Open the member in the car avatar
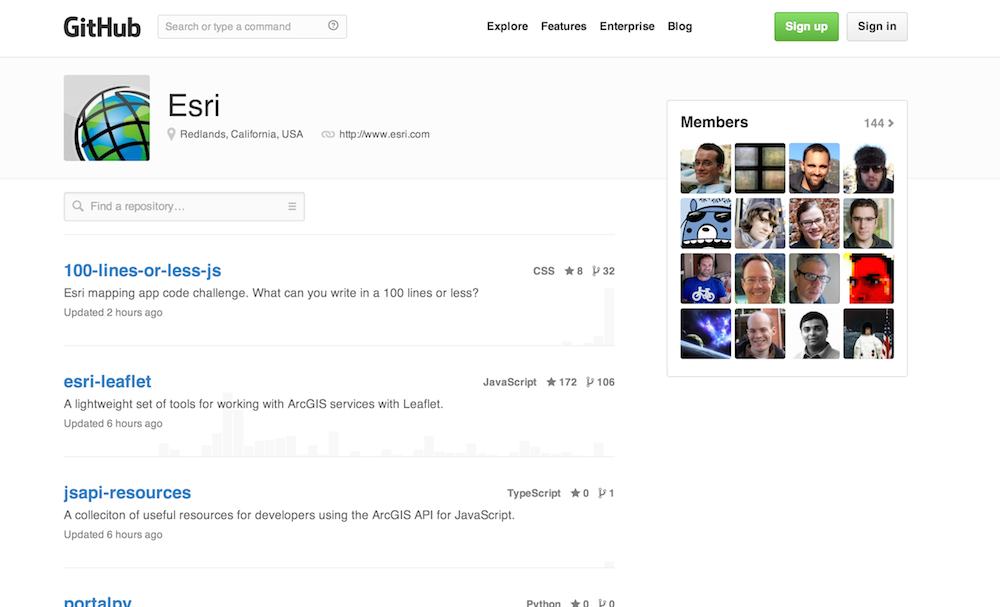The image size is (1000, 607). coord(706,168)
